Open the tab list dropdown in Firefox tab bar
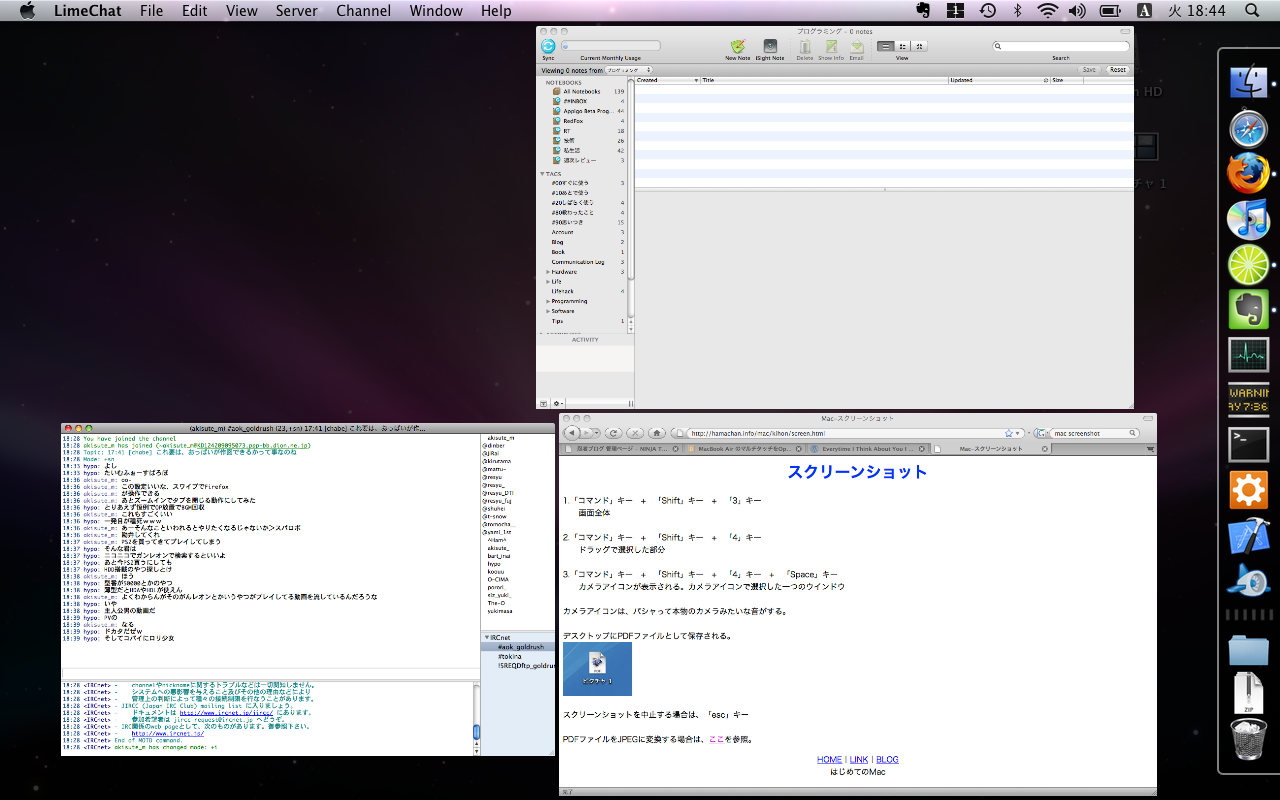The width and height of the screenshot is (1280, 800). (1150, 449)
